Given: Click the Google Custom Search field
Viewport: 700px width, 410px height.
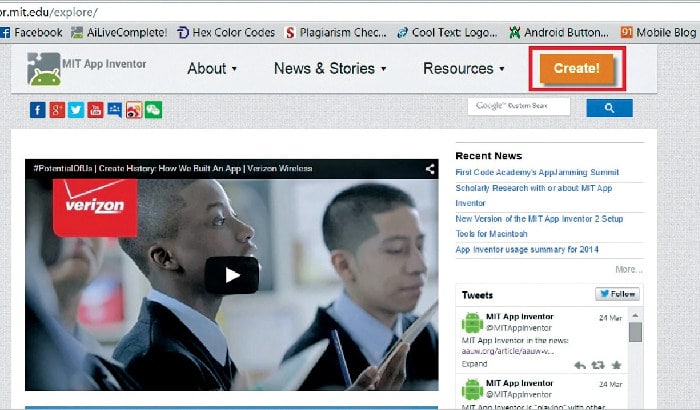Looking at the screenshot, I should click(519, 106).
